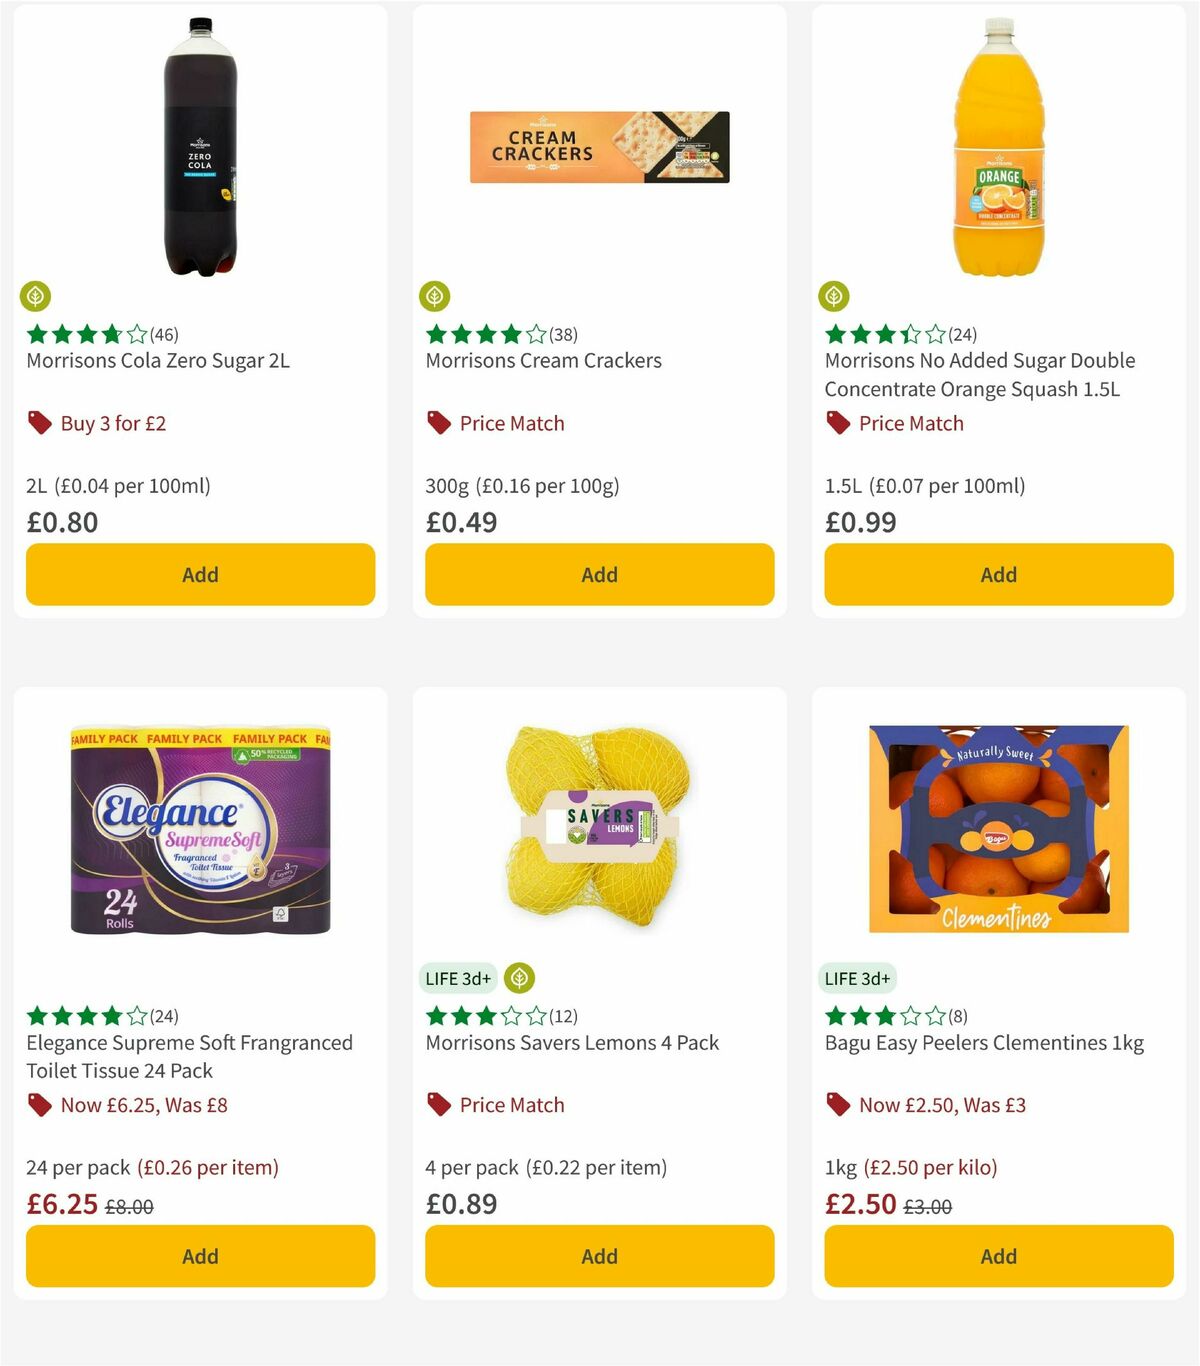Click the tag icon next to Now £6.25 toilet tissue offer
Viewport: 1200px width, 1366px height.
[39, 1105]
